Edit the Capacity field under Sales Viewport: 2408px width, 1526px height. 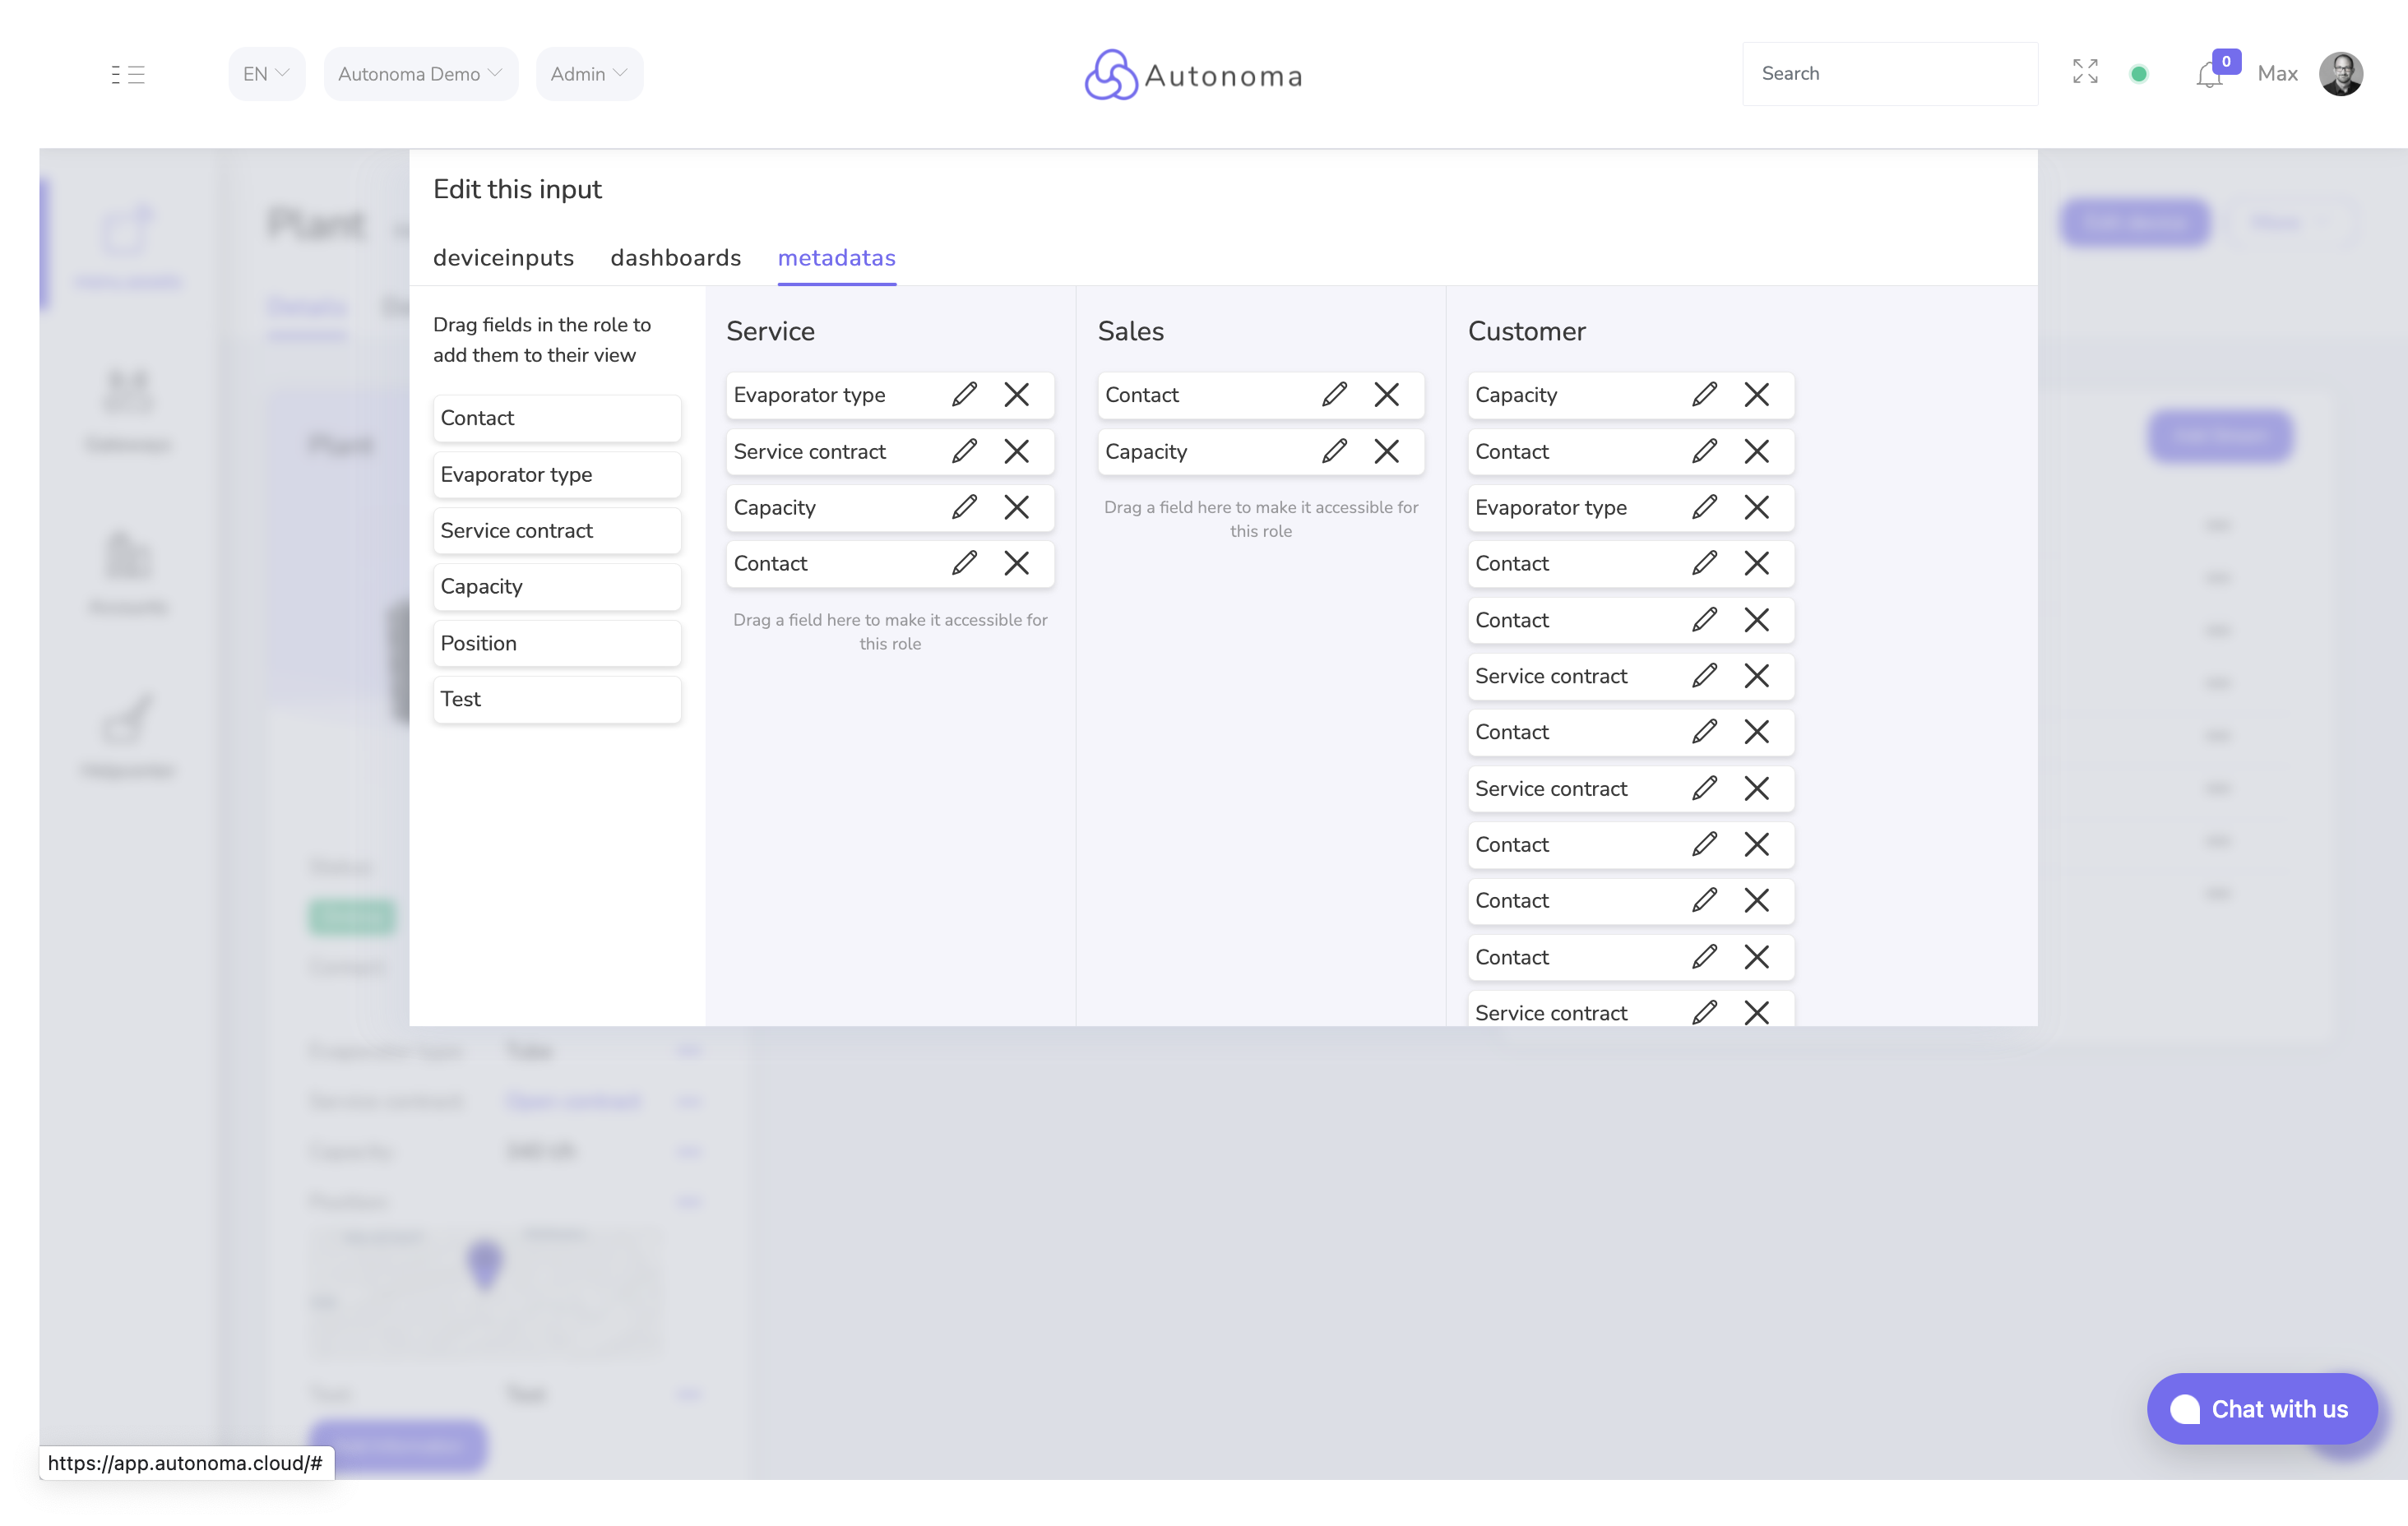[1335, 451]
